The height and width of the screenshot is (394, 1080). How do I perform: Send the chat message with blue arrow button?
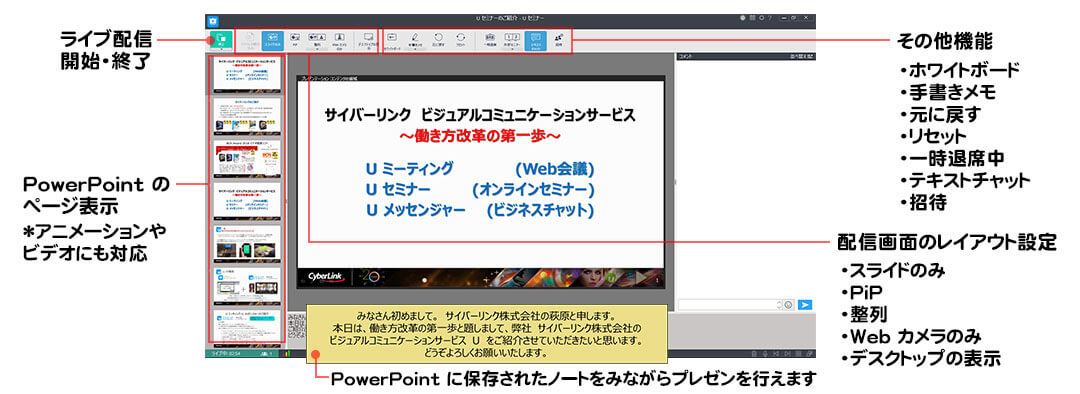804,304
